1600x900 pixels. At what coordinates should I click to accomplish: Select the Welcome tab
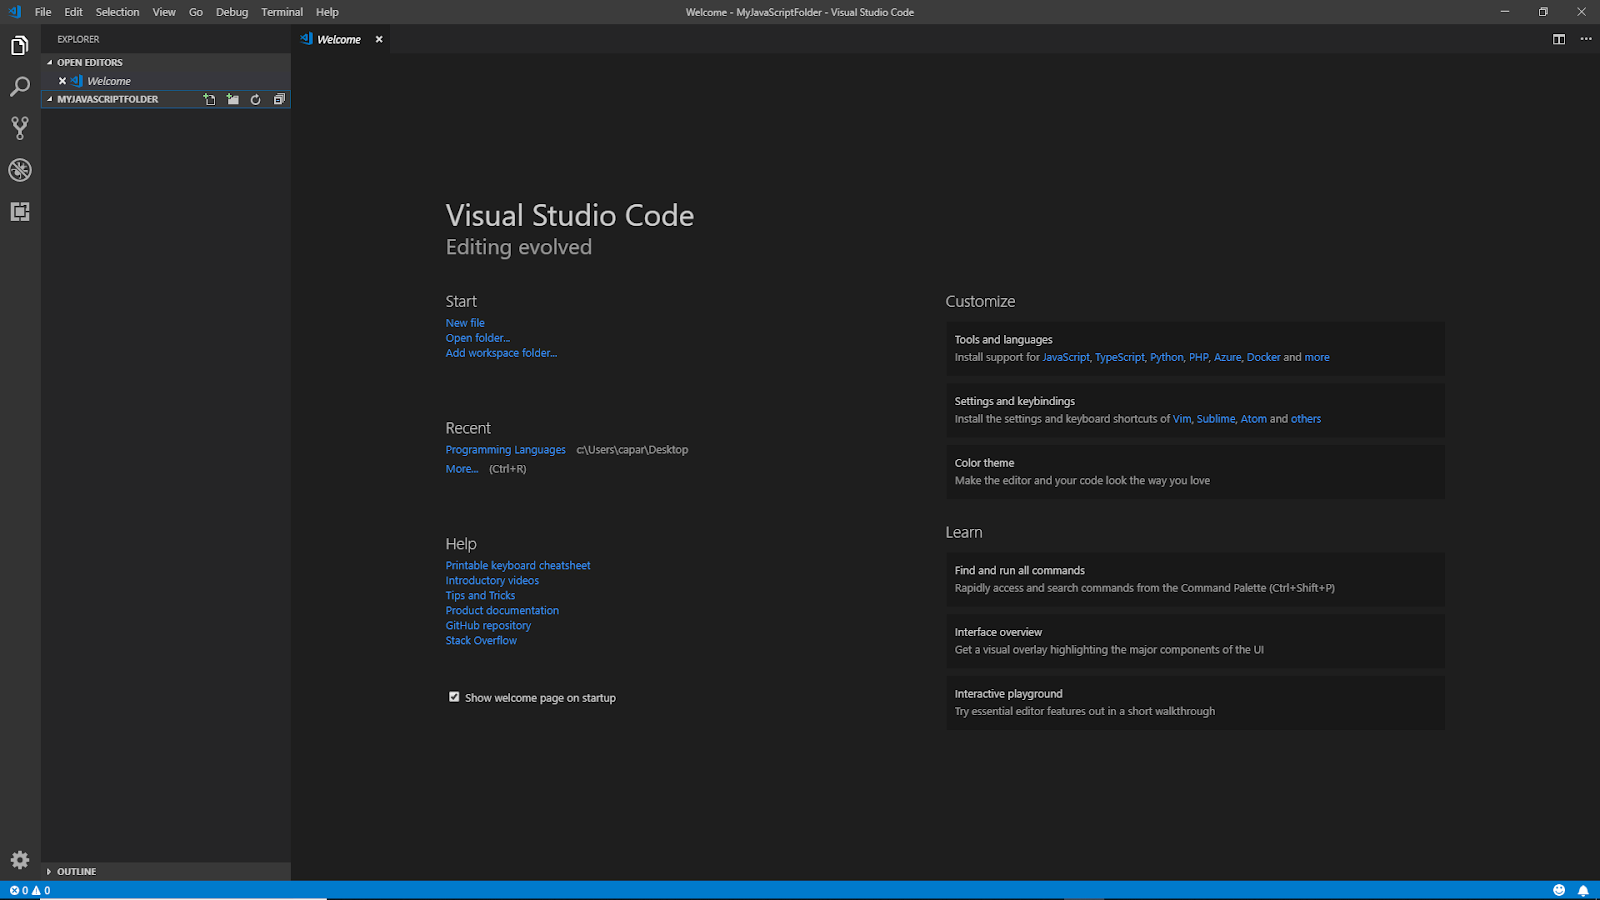pyautogui.click(x=339, y=39)
